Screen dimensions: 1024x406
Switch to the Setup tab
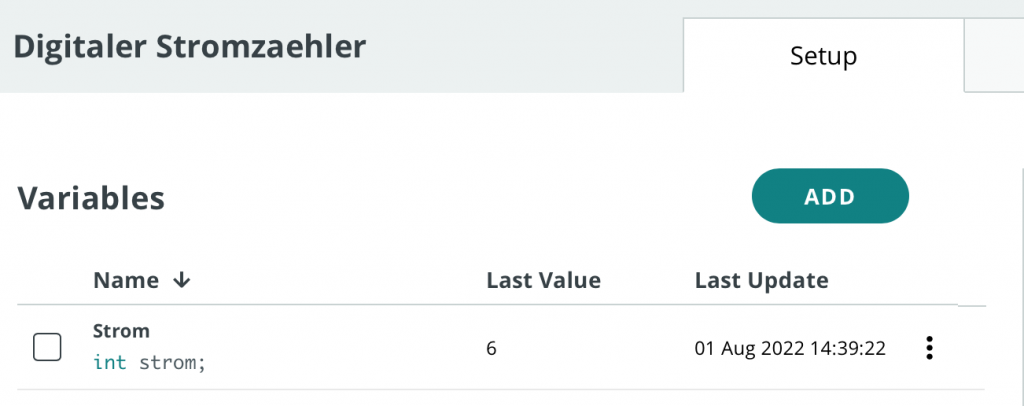point(824,55)
